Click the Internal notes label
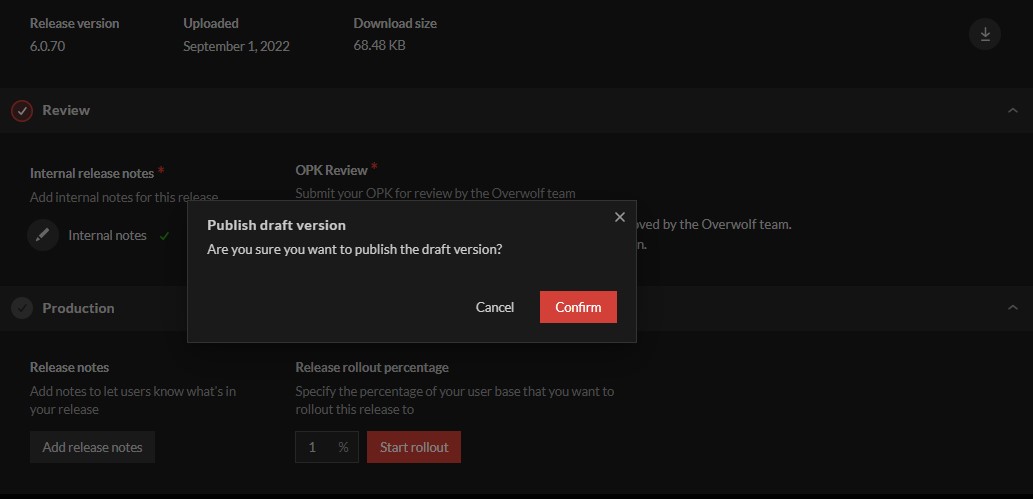This screenshot has width=1033, height=499. 107,235
